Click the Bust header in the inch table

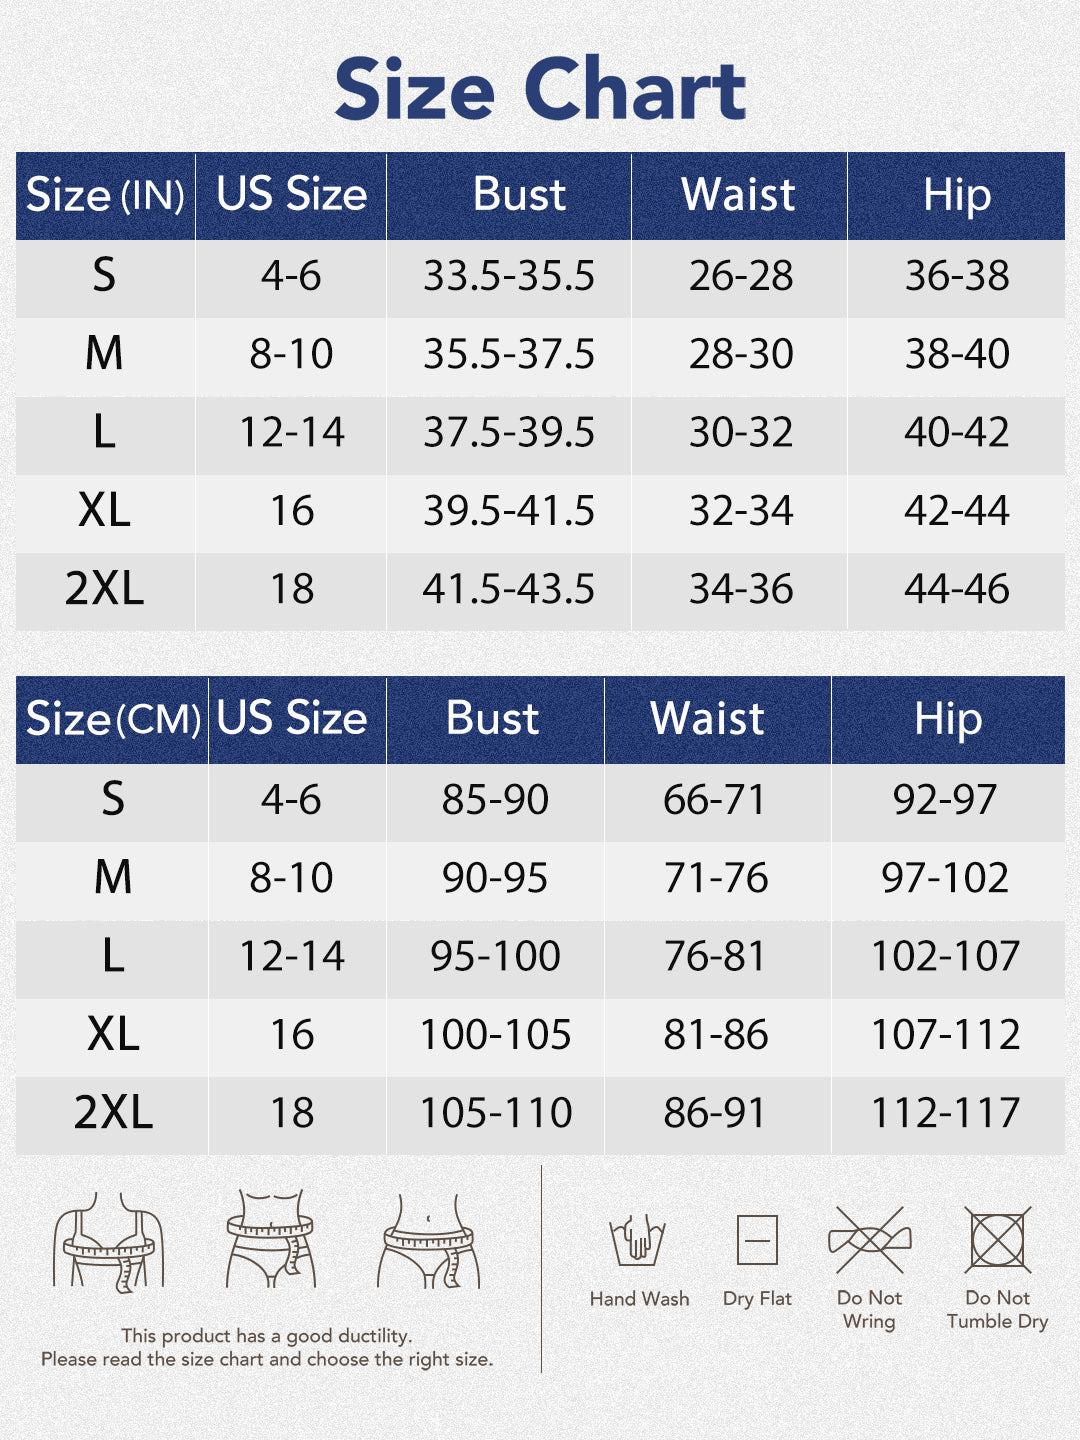[519, 195]
